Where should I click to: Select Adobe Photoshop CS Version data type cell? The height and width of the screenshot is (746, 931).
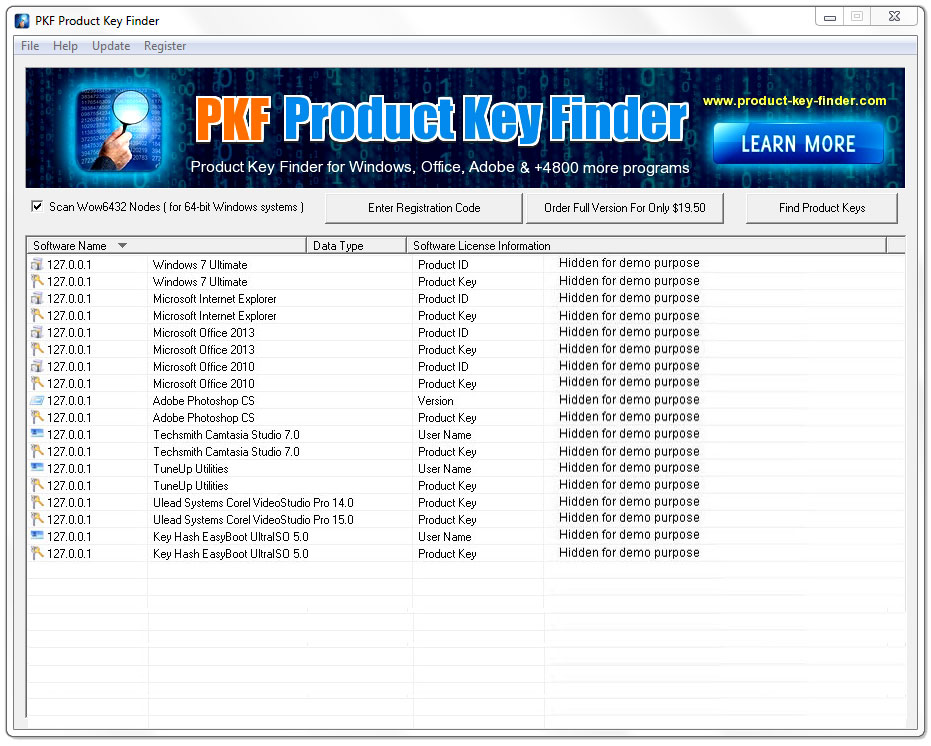tap(435, 401)
